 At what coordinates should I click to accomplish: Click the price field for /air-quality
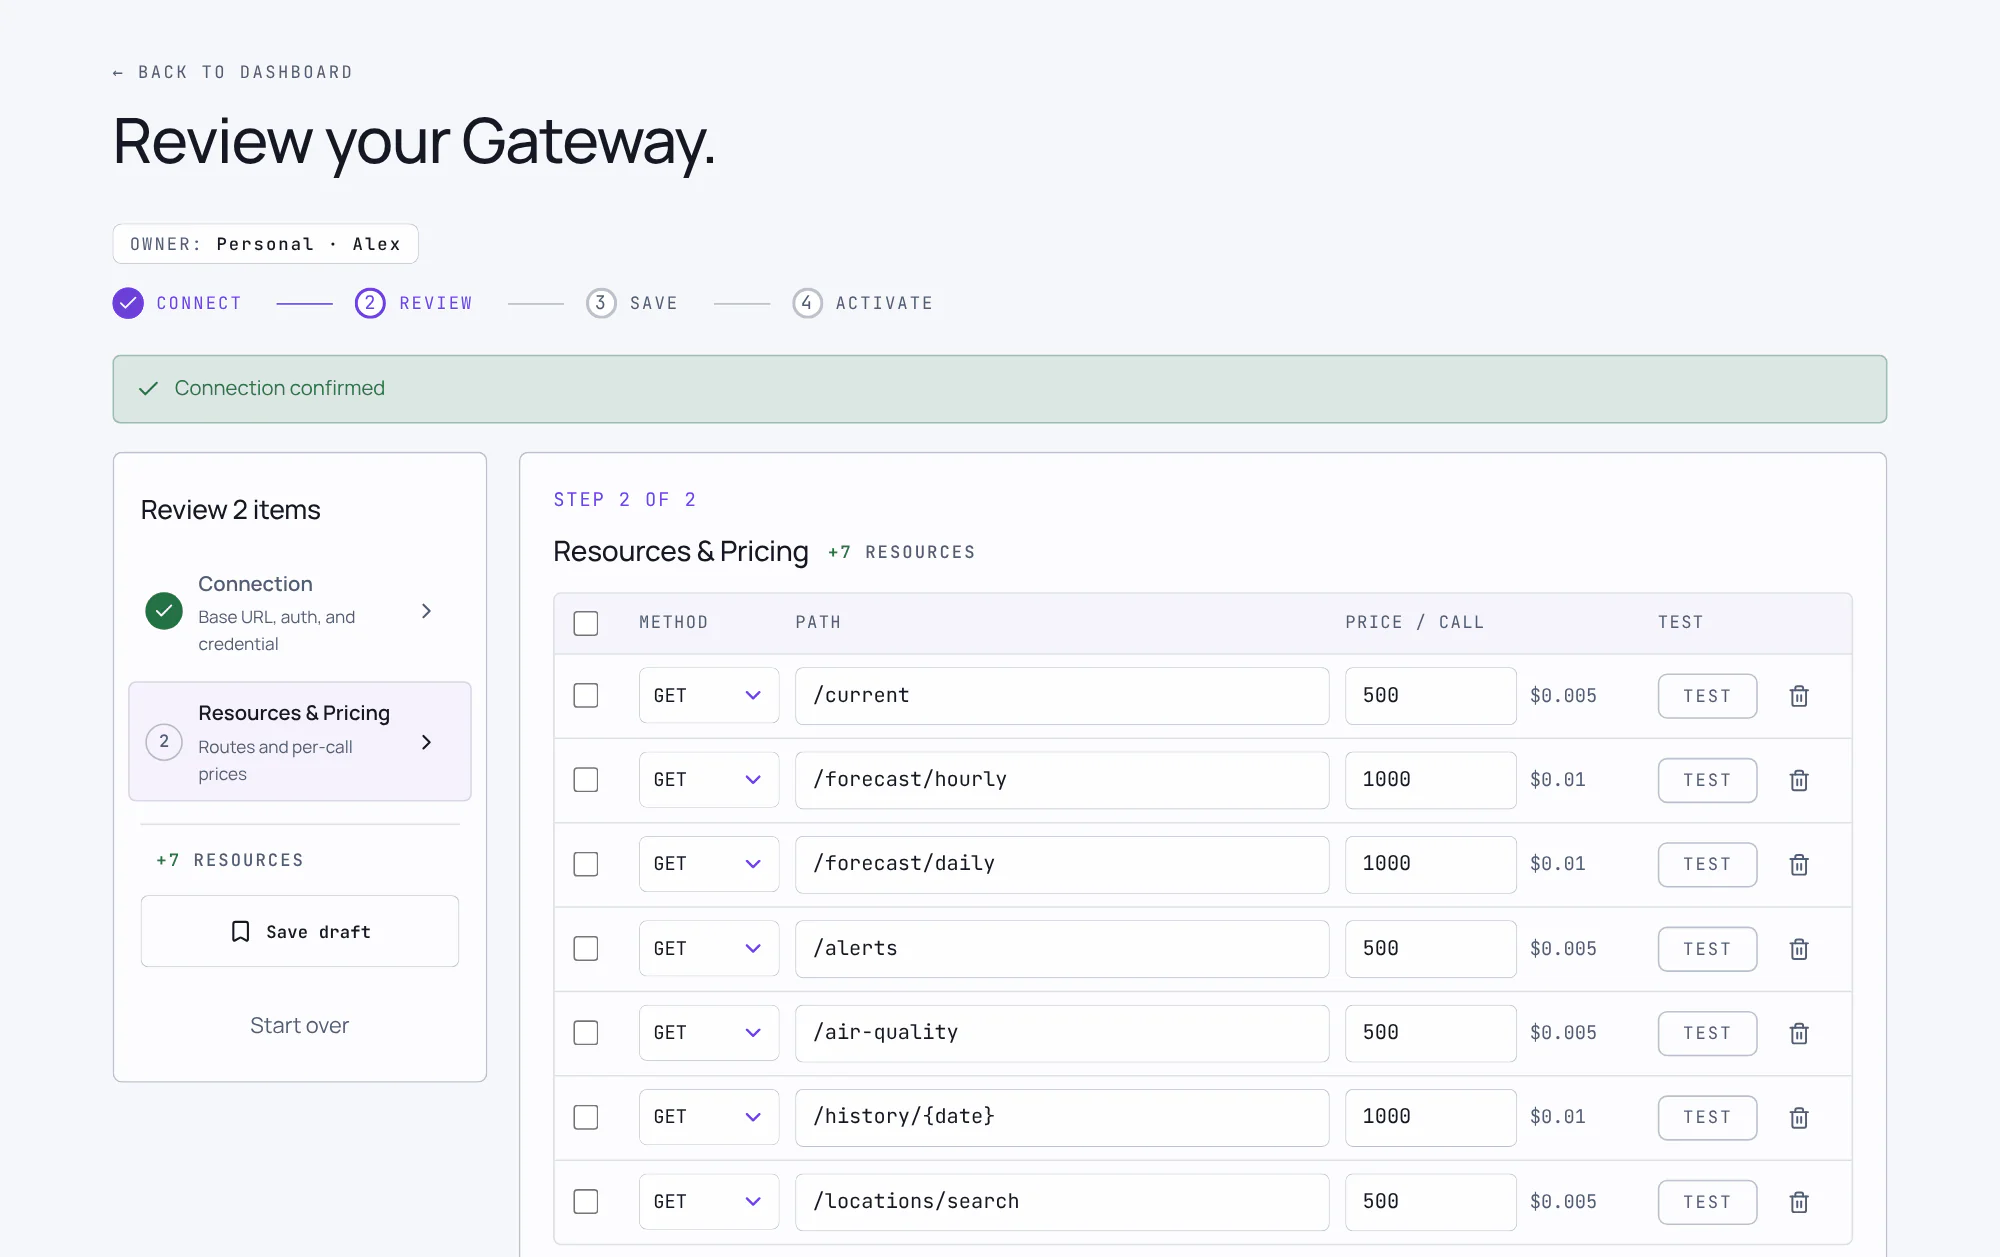pos(1430,1033)
